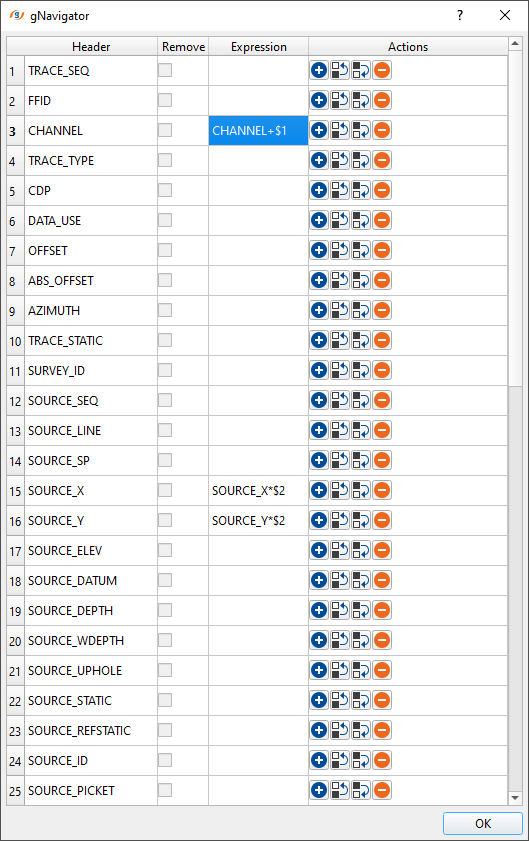Viewport: 529px width, 841px height.
Task: Move the CHANNEL row down
Action: pos(361,130)
